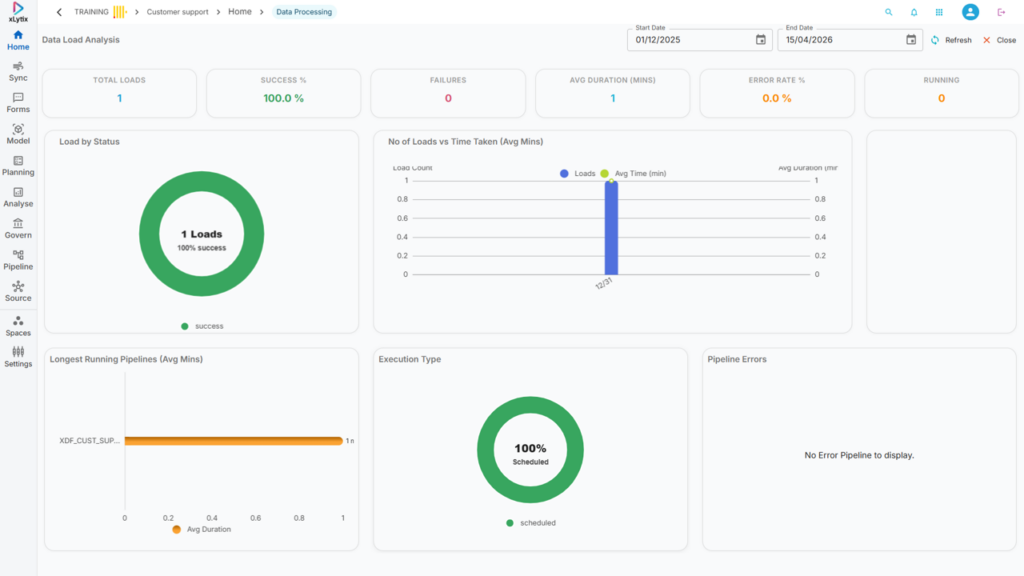1024x576 pixels.
Task: Toggle the Avg Time (min) legend
Action: coord(633,174)
